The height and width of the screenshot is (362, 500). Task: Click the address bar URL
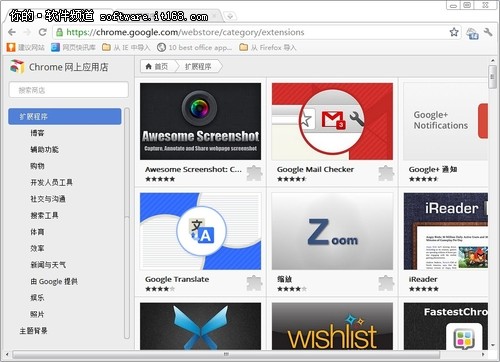point(185,32)
